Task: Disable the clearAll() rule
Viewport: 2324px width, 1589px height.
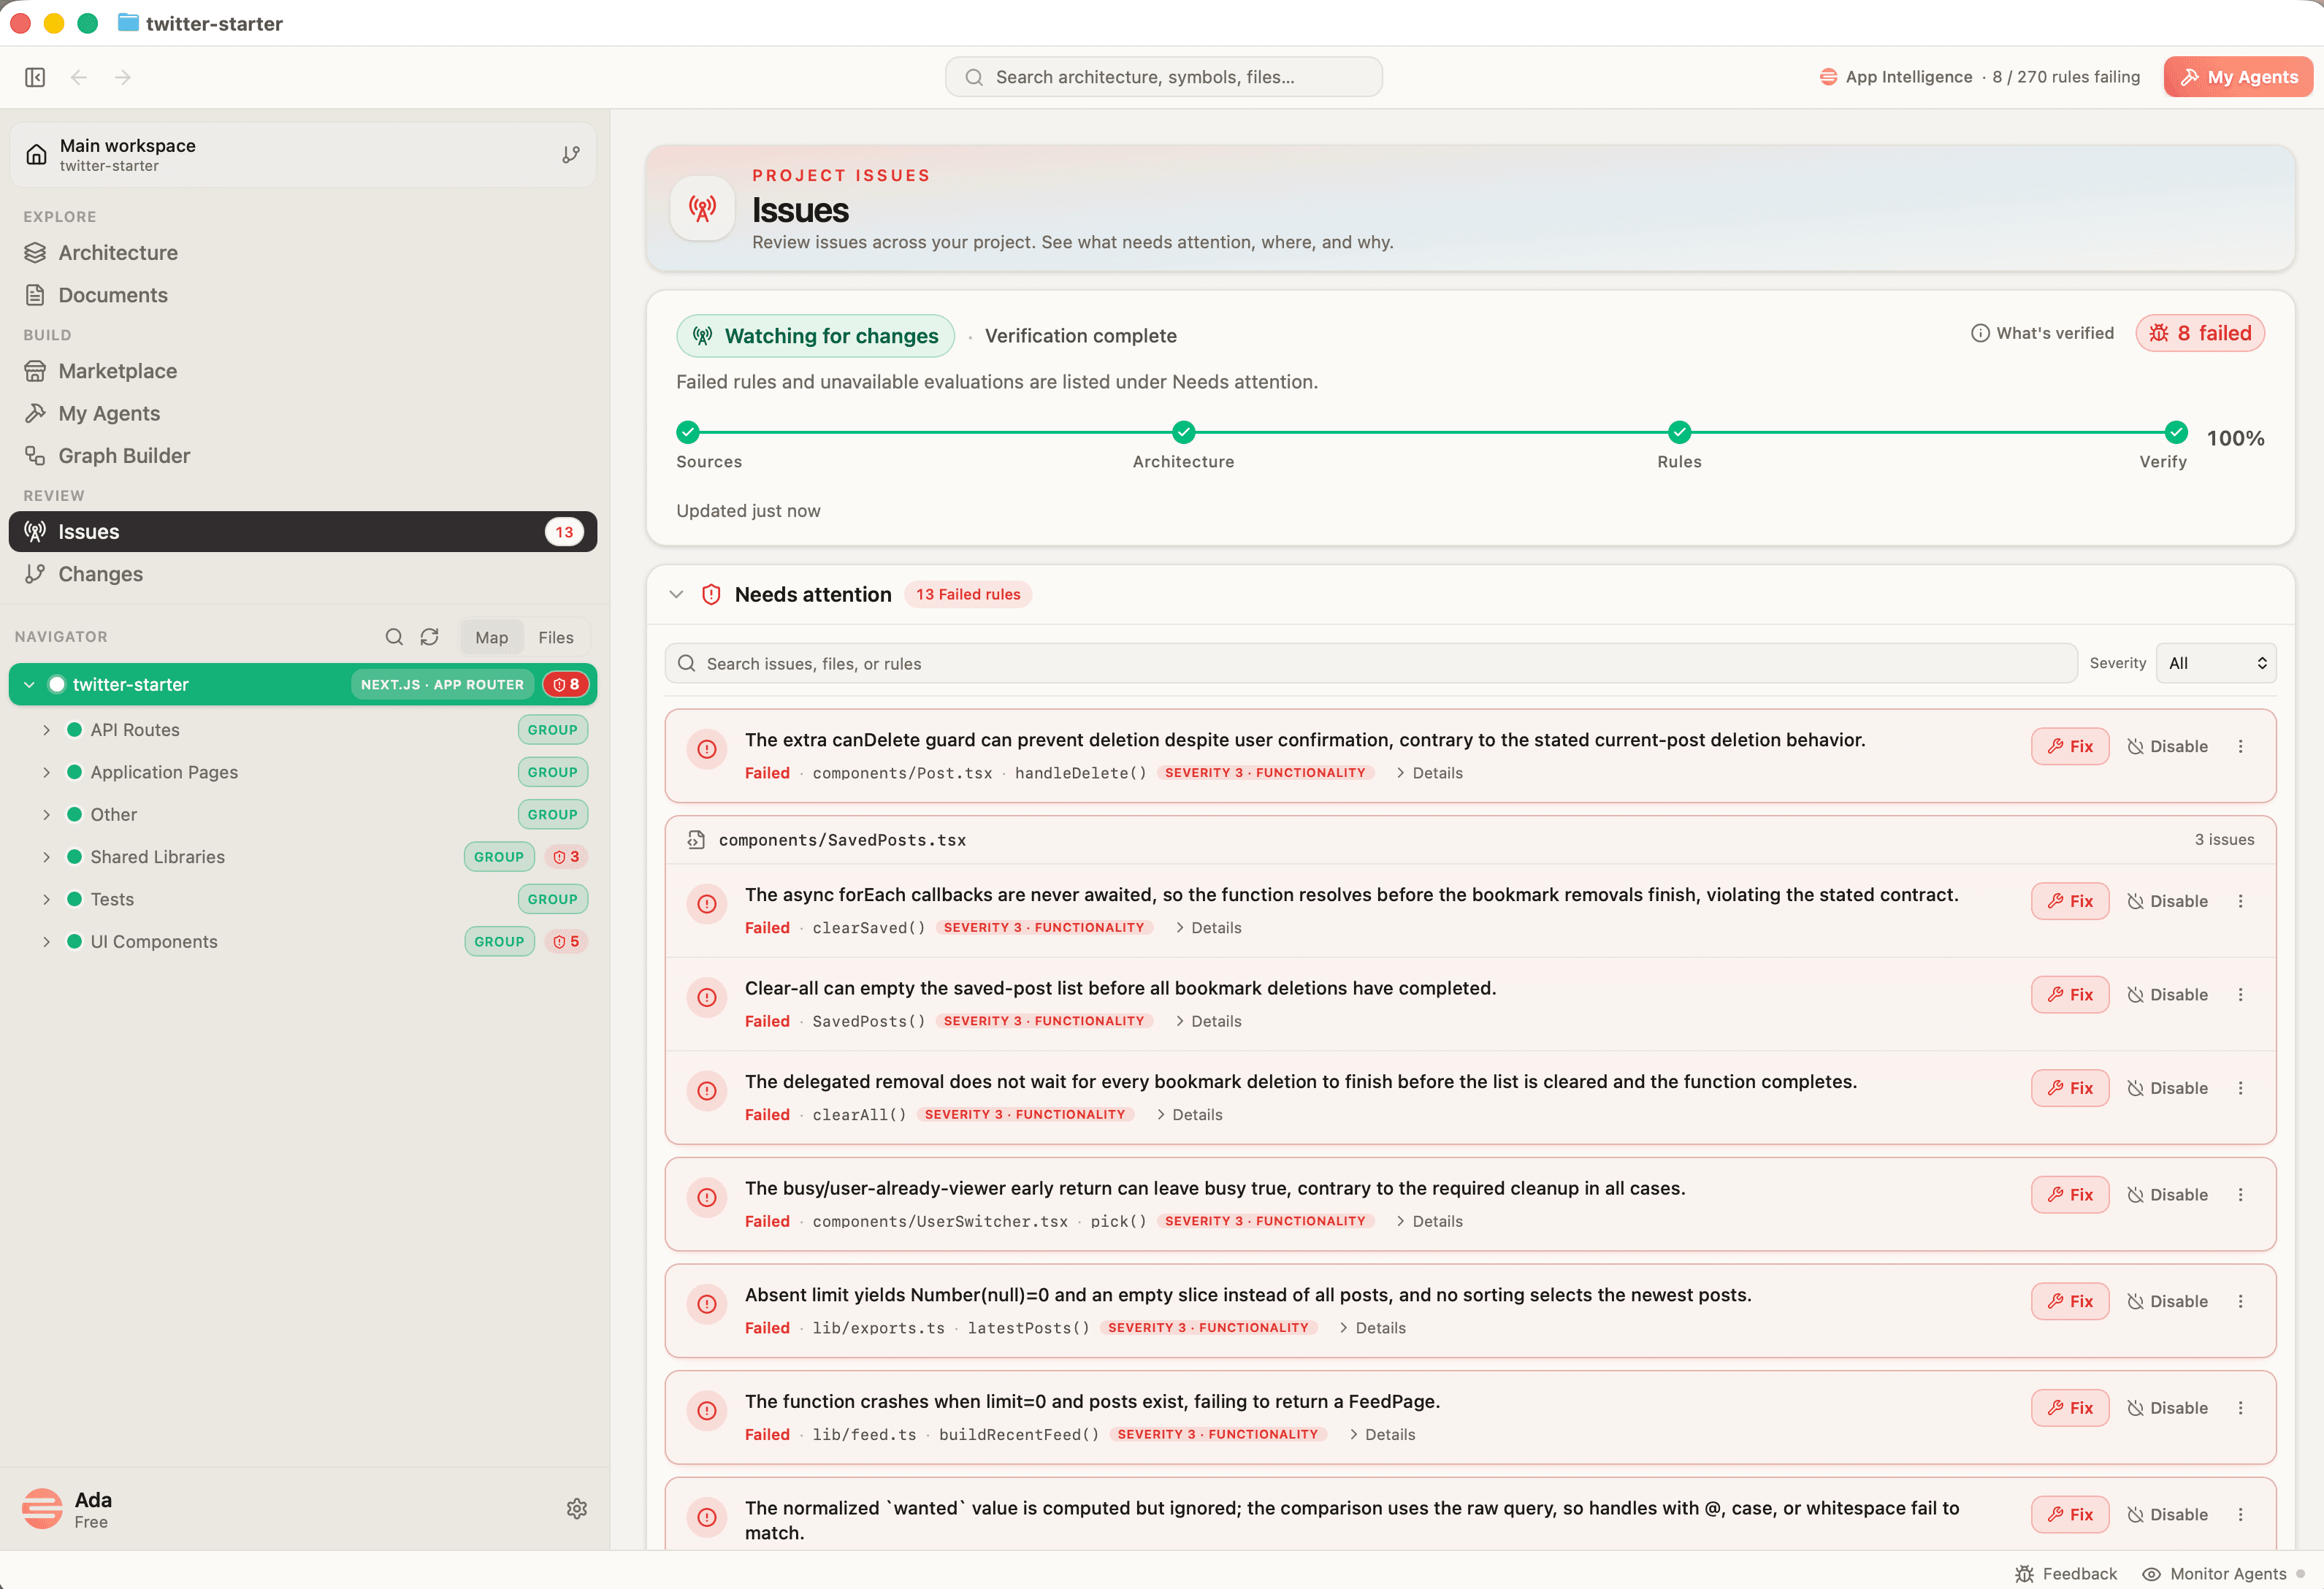Action: pos(2168,1088)
